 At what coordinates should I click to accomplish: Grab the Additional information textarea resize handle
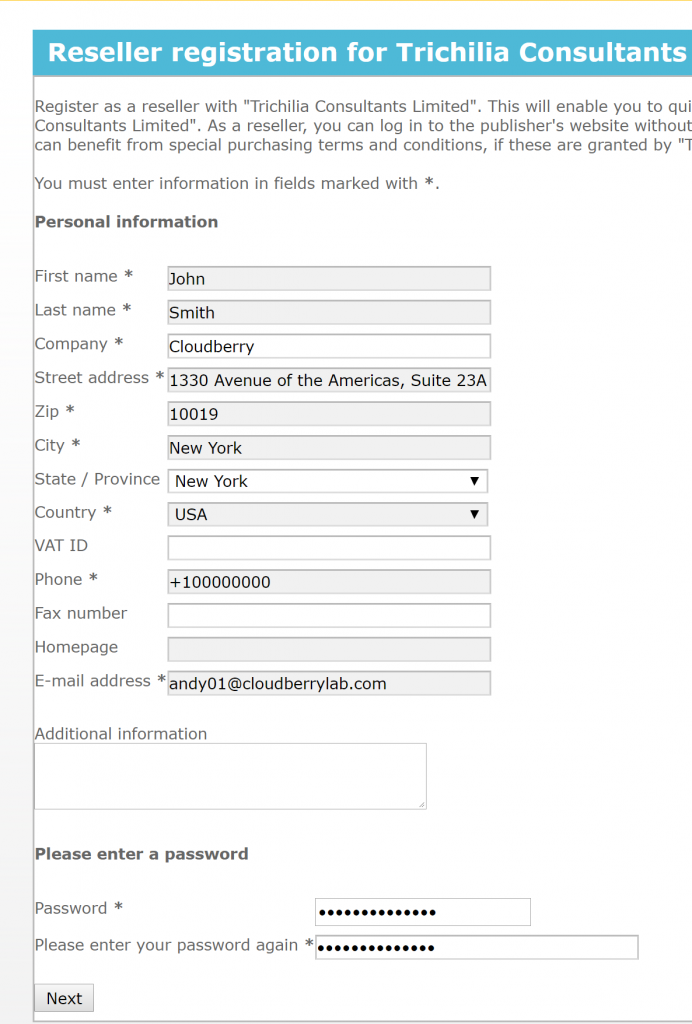[421, 804]
